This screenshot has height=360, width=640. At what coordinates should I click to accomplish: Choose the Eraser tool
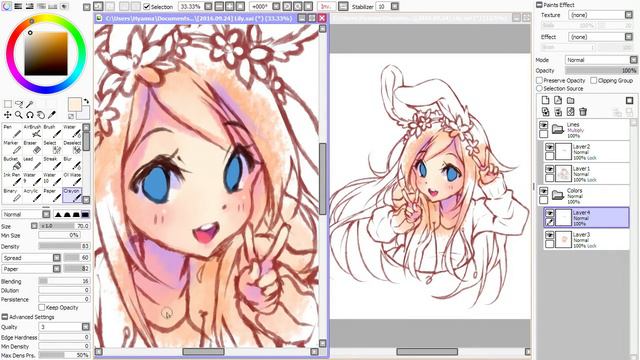pos(32,147)
